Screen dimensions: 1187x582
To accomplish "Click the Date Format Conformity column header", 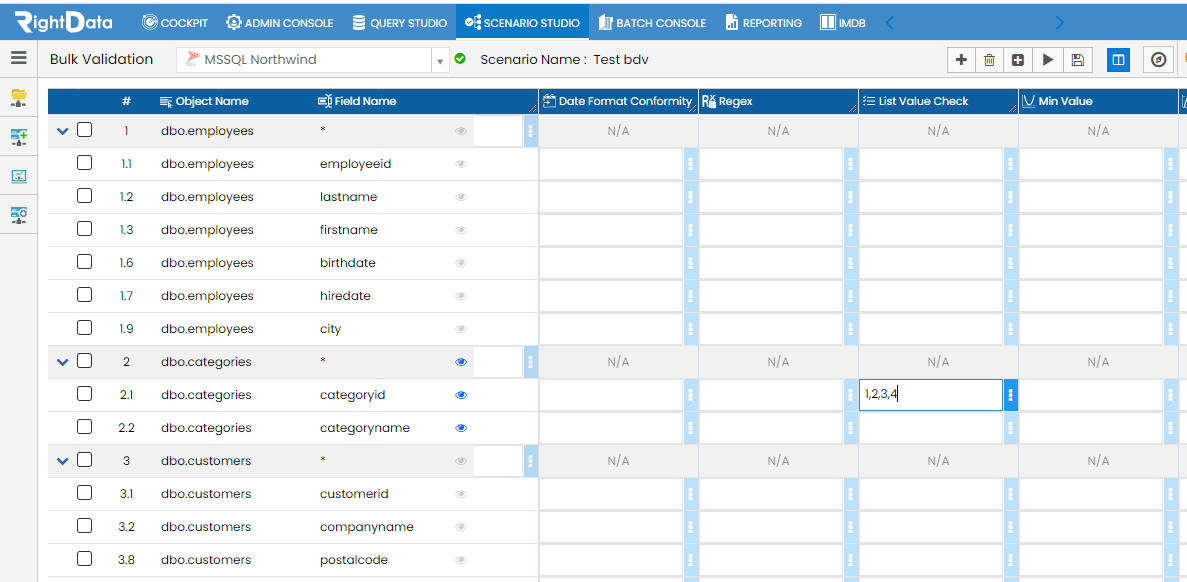I will click(x=618, y=101).
